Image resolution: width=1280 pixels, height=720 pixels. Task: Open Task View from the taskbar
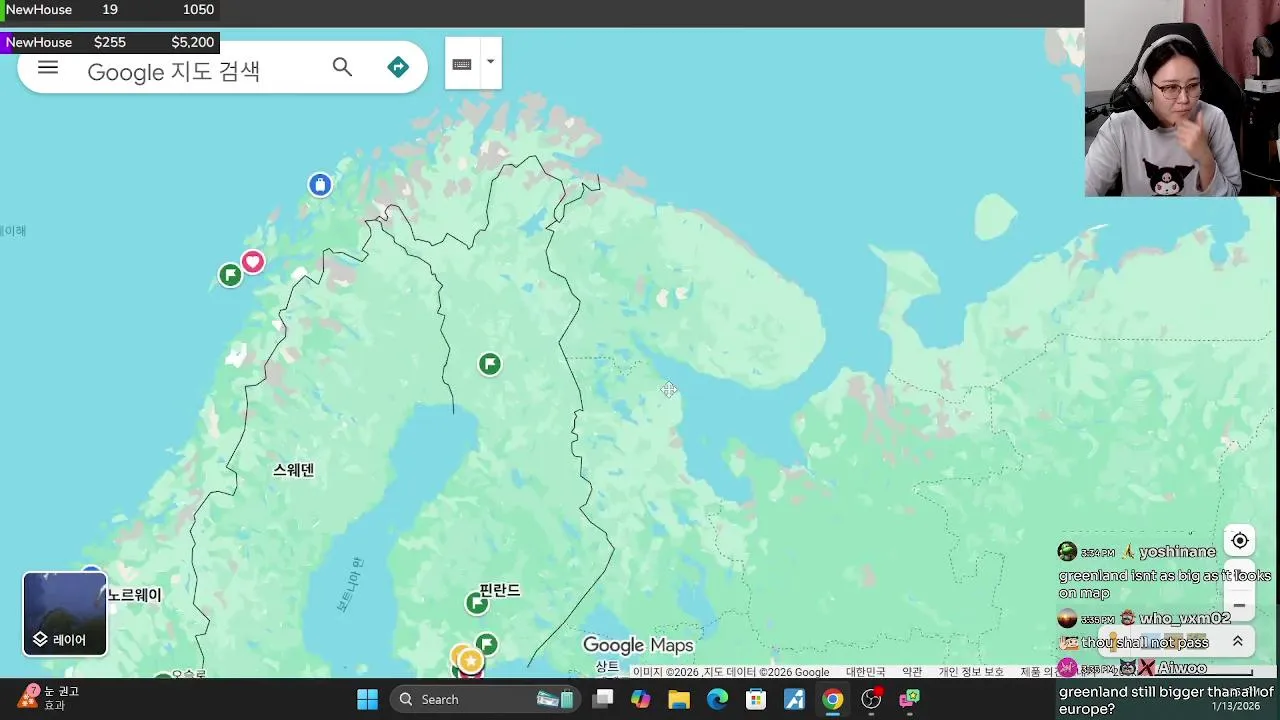click(603, 699)
